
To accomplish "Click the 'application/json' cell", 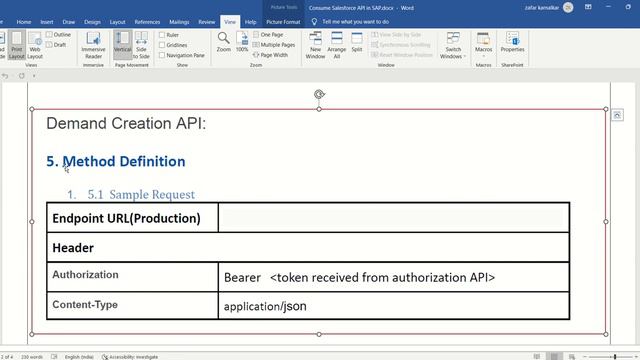I will click(394, 306).
